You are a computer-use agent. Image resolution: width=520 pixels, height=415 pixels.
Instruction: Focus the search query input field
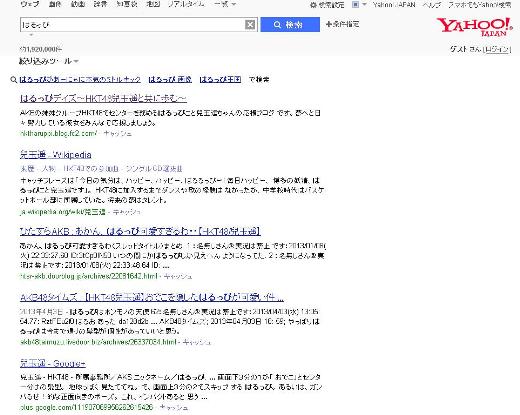[x=133, y=25]
